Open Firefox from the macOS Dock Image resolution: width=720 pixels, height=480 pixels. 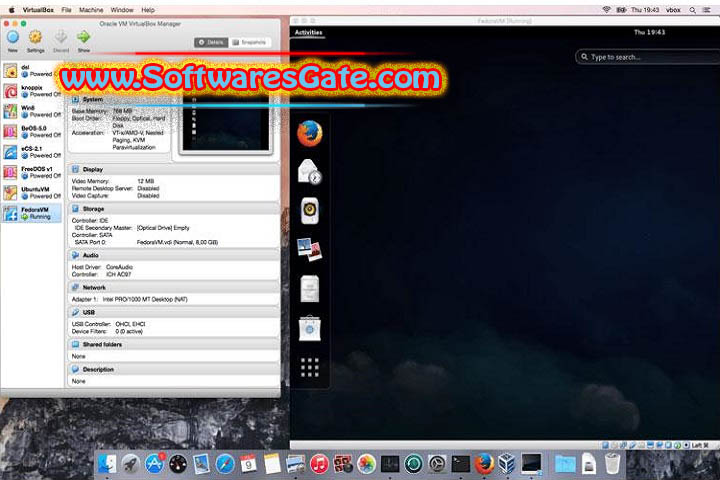coord(484,464)
